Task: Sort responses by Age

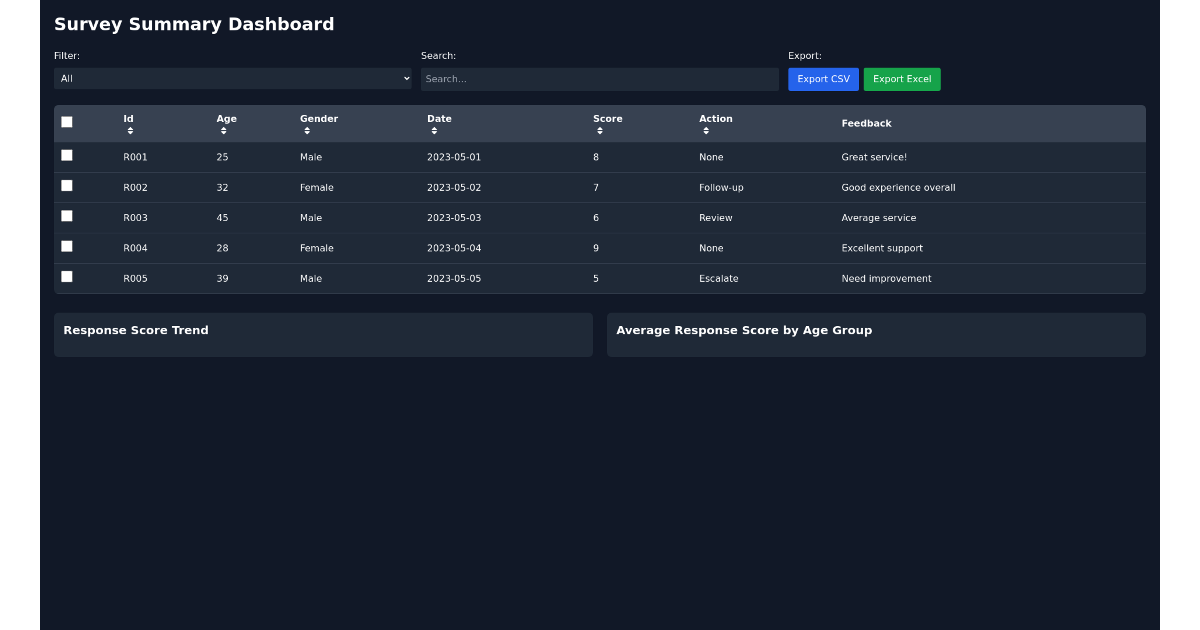Action: 226,123
